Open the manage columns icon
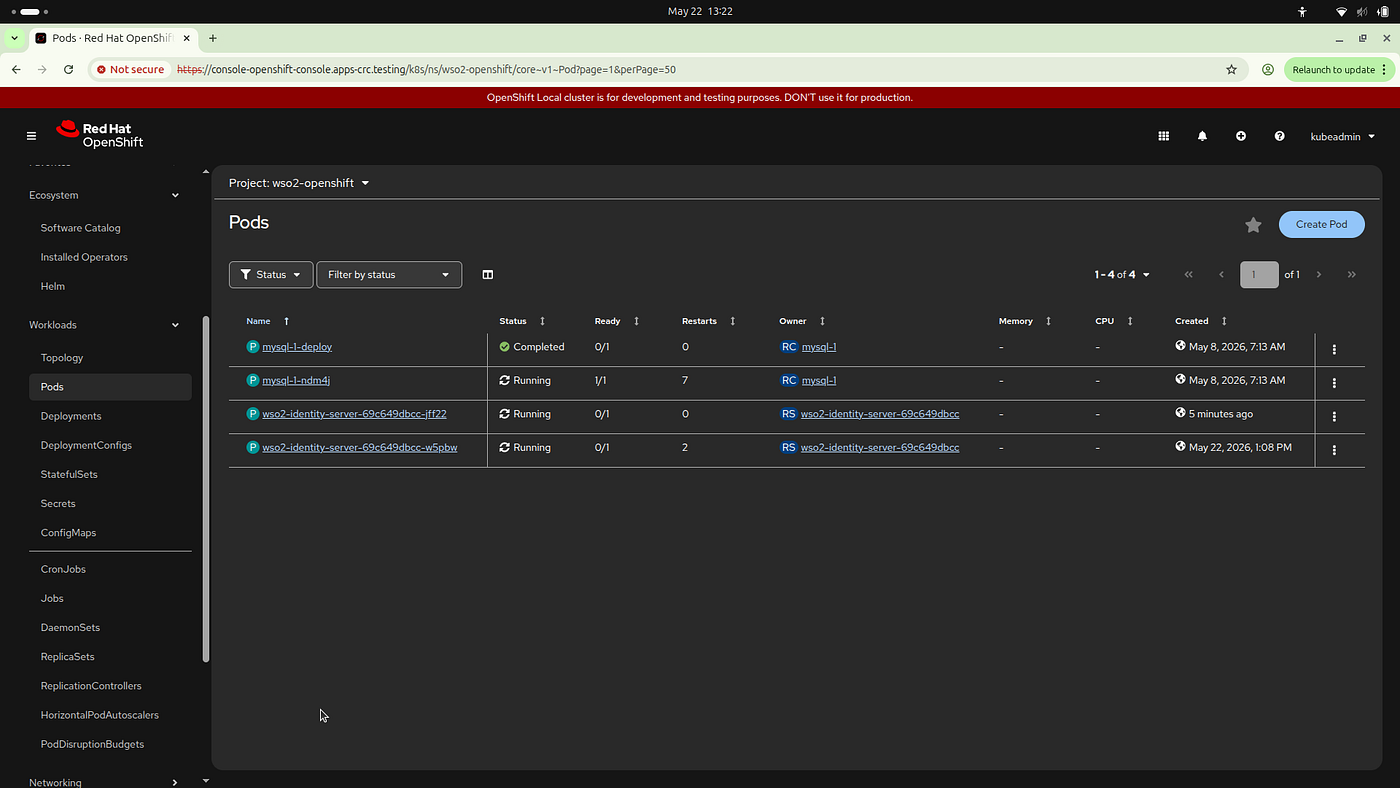The image size is (1400, 788). [488, 274]
